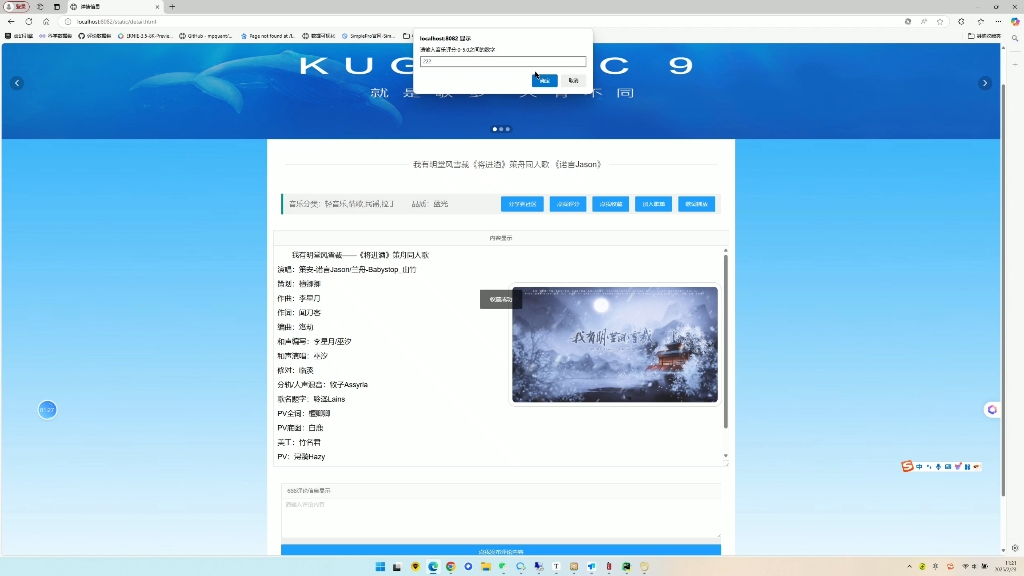1024x576 pixels.
Task: Click the 'Jason' song title heading
Action: click(507, 165)
